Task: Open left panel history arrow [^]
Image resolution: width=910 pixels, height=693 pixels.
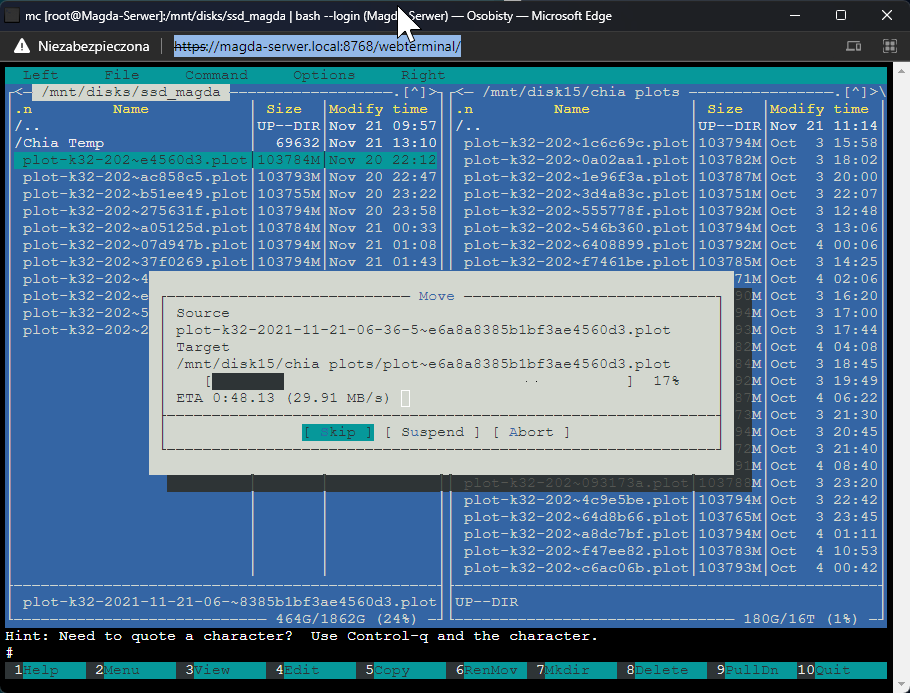Action: click(x=415, y=92)
